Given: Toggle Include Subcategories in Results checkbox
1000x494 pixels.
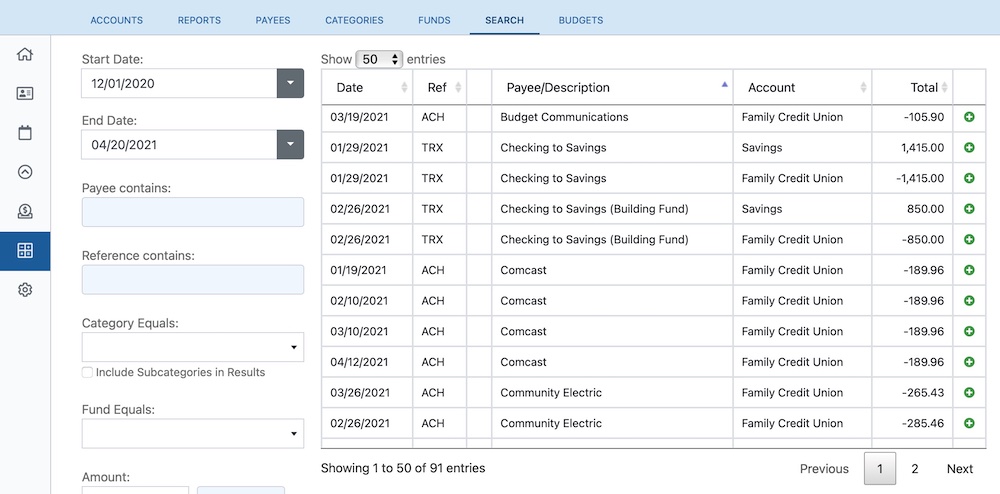Looking at the screenshot, I should coord(87,372).
